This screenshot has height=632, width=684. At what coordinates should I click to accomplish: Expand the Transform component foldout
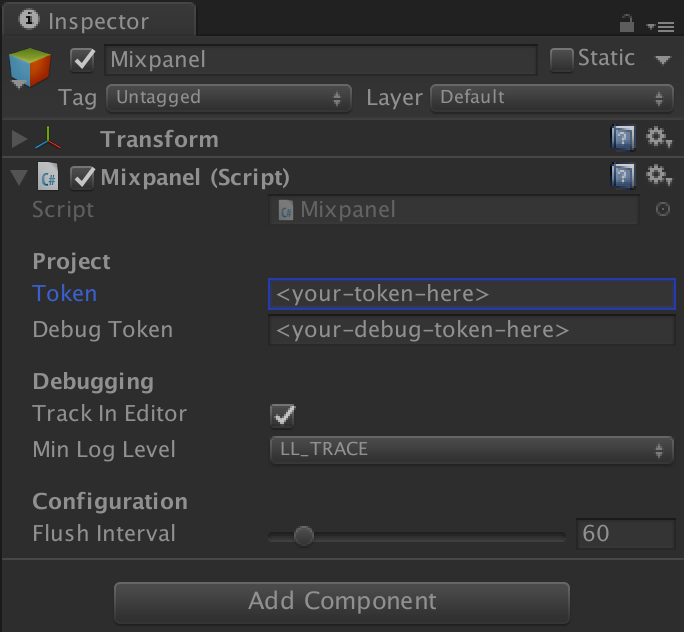(x=19, y=139)
